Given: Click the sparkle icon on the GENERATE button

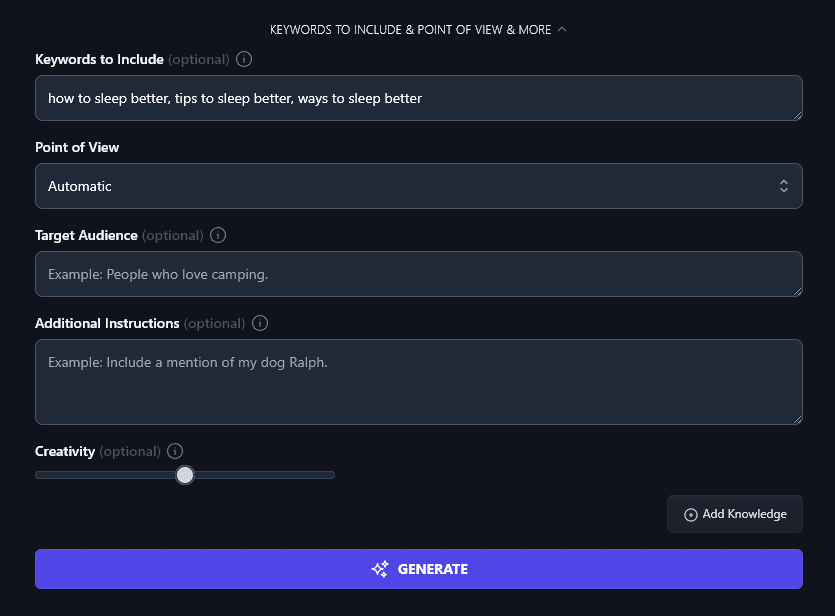Looking at the screenshot, I should (x=380, y=568).
